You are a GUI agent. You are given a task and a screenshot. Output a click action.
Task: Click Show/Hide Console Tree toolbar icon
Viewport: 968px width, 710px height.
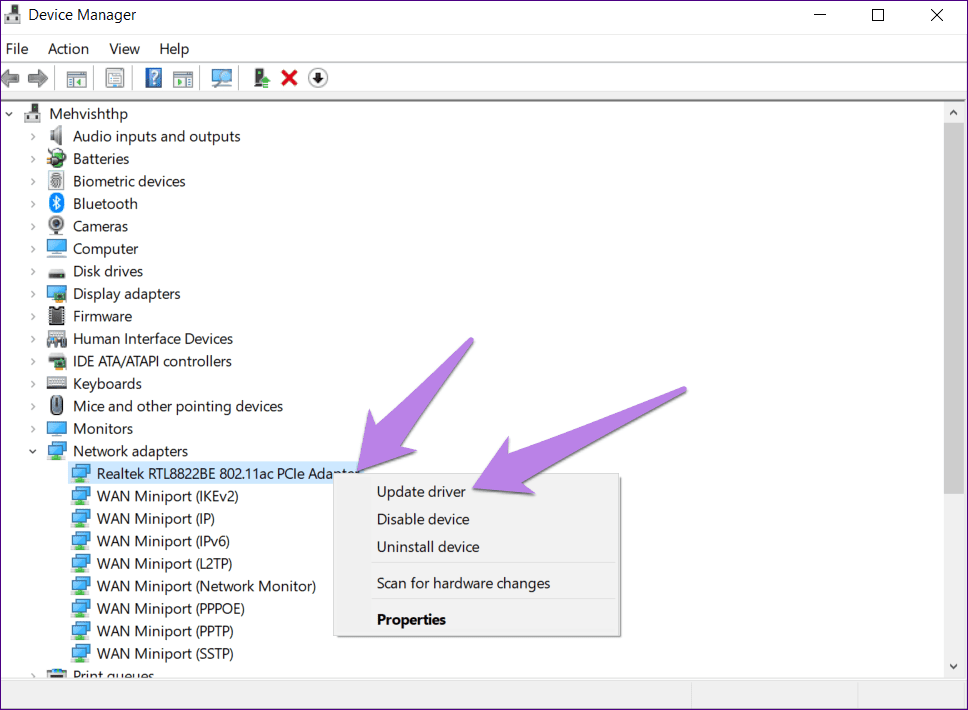click(77, 78)
